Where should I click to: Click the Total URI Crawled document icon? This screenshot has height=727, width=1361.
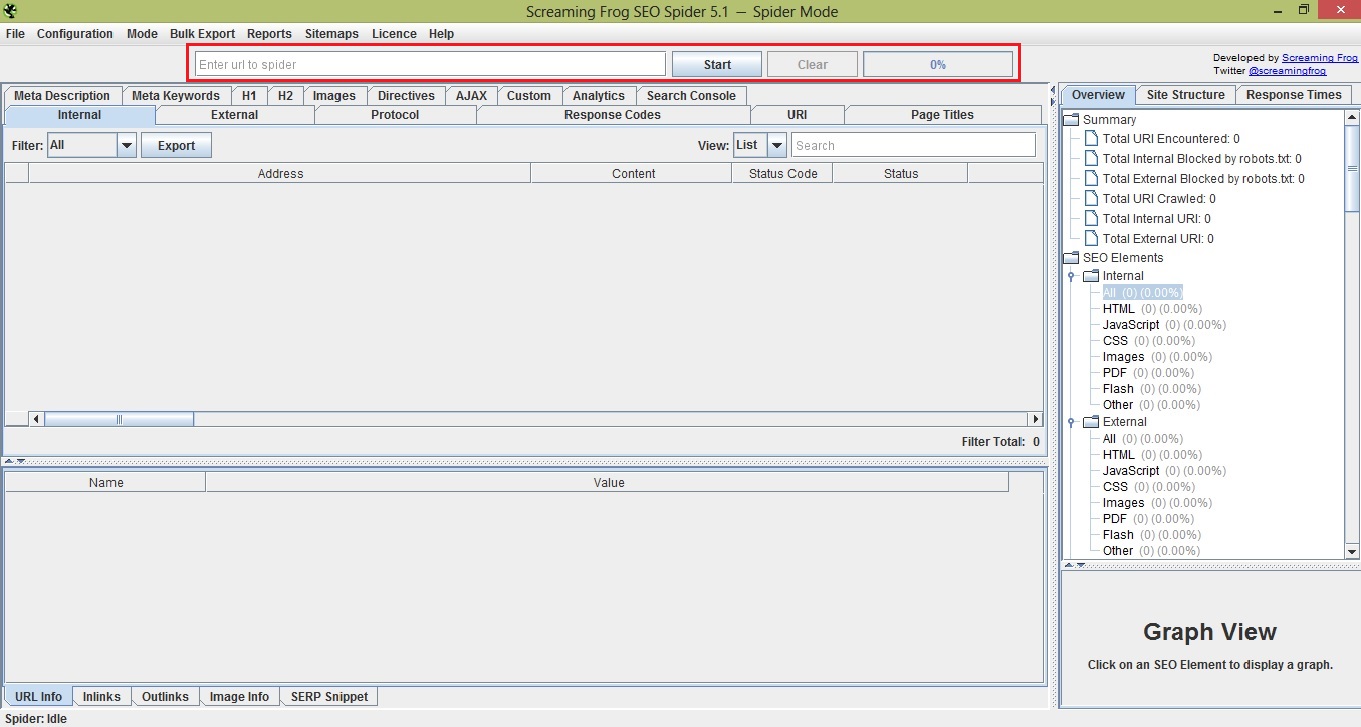click(x=1091, y=199)
